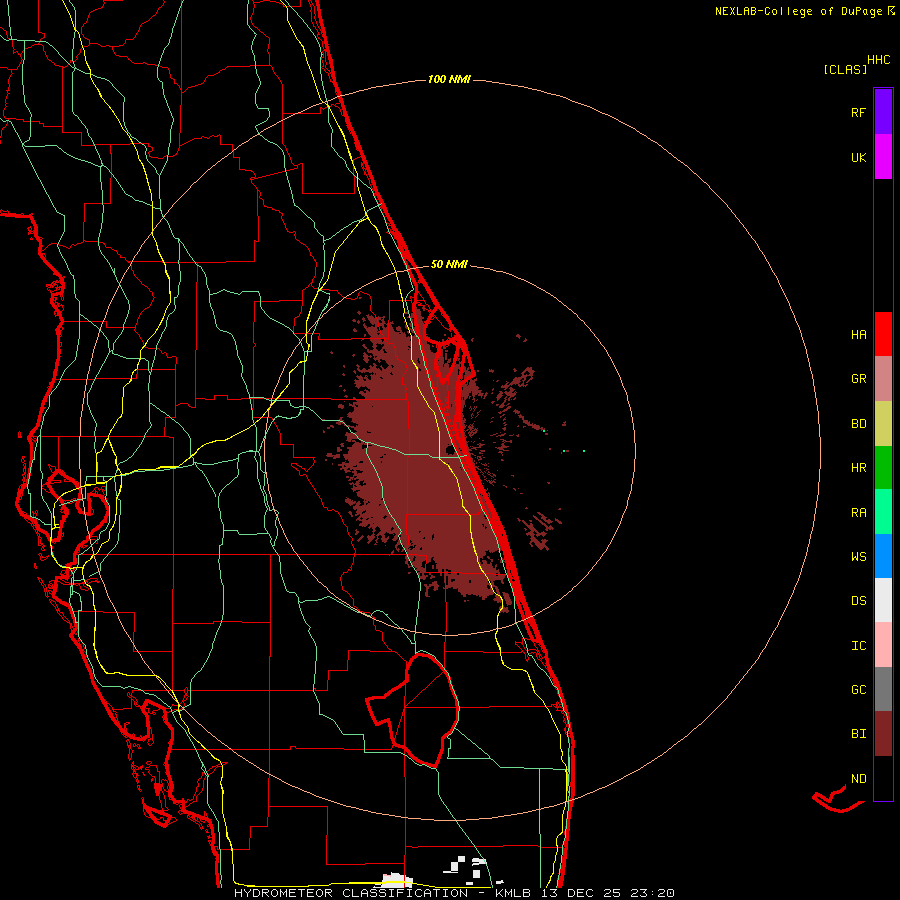Click the large brown biological echo area
900x900 pixels.
425,459
